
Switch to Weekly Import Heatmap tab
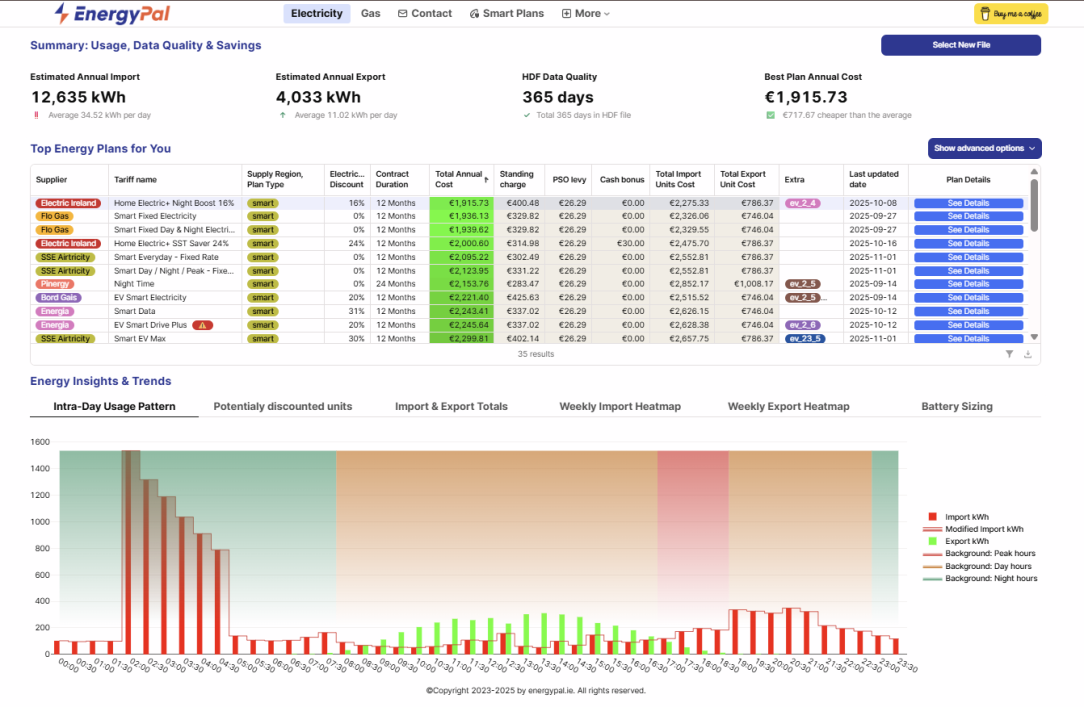point(620,406)
